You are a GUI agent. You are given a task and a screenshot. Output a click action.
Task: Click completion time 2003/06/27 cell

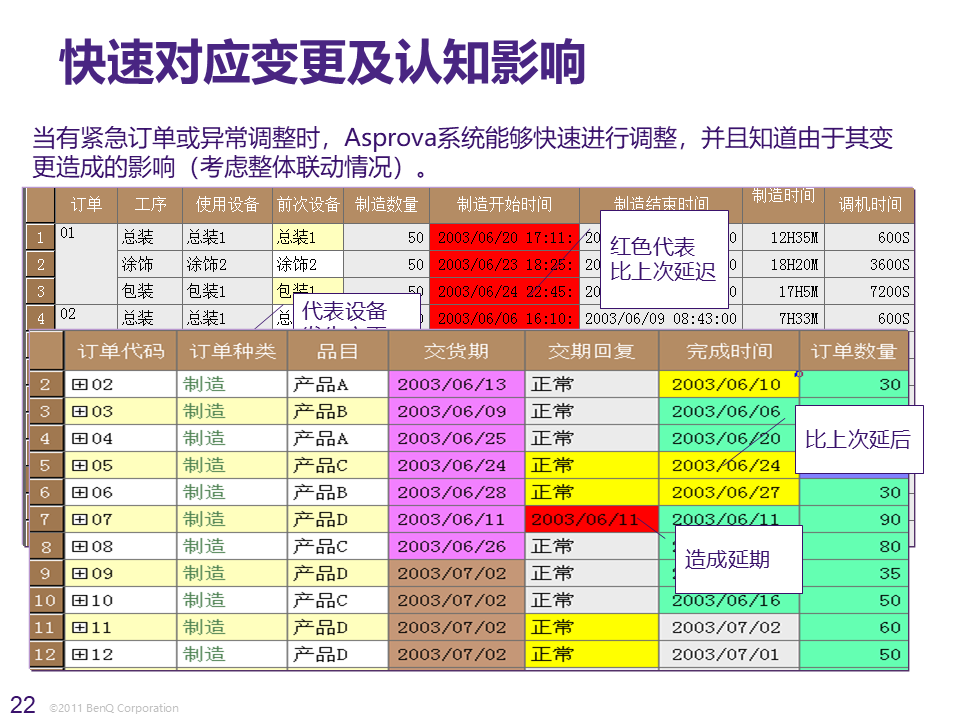(729, 492)
